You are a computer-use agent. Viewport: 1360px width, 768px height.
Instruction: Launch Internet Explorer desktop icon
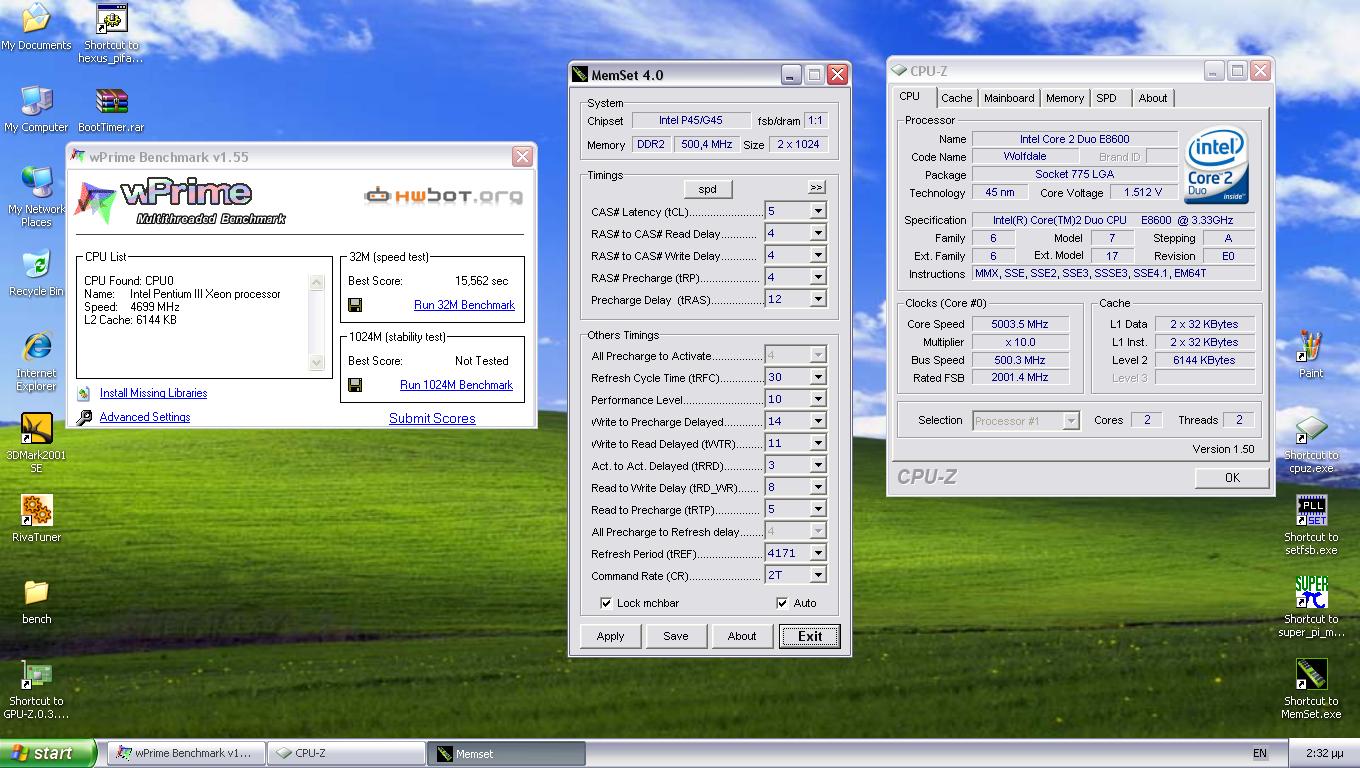point(36,347)
